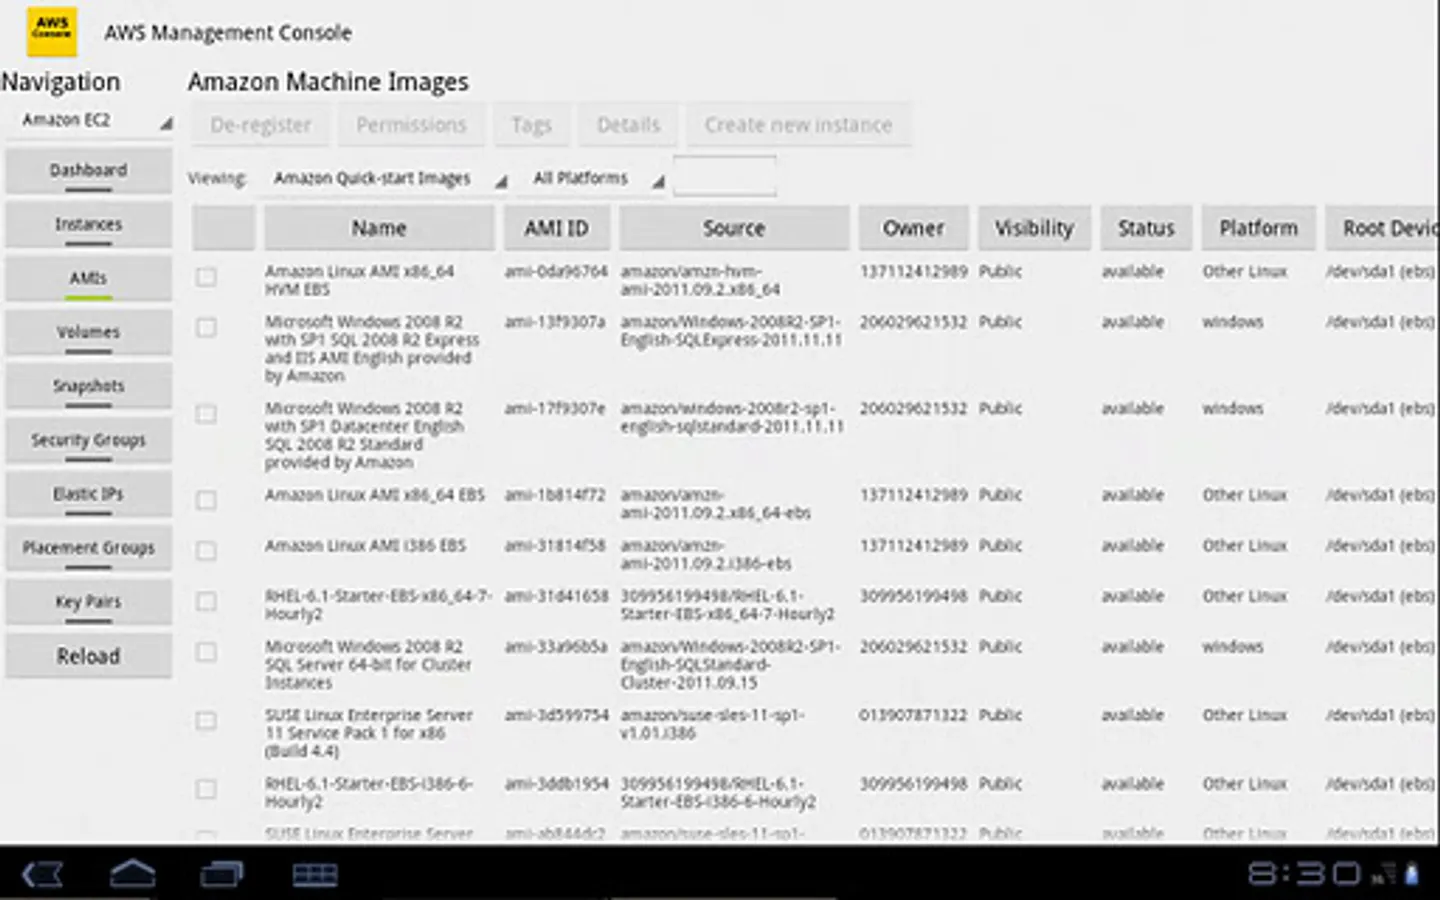Click the Tags button
The height and width of the screenshot is (900, 1440).
point(531,125)
